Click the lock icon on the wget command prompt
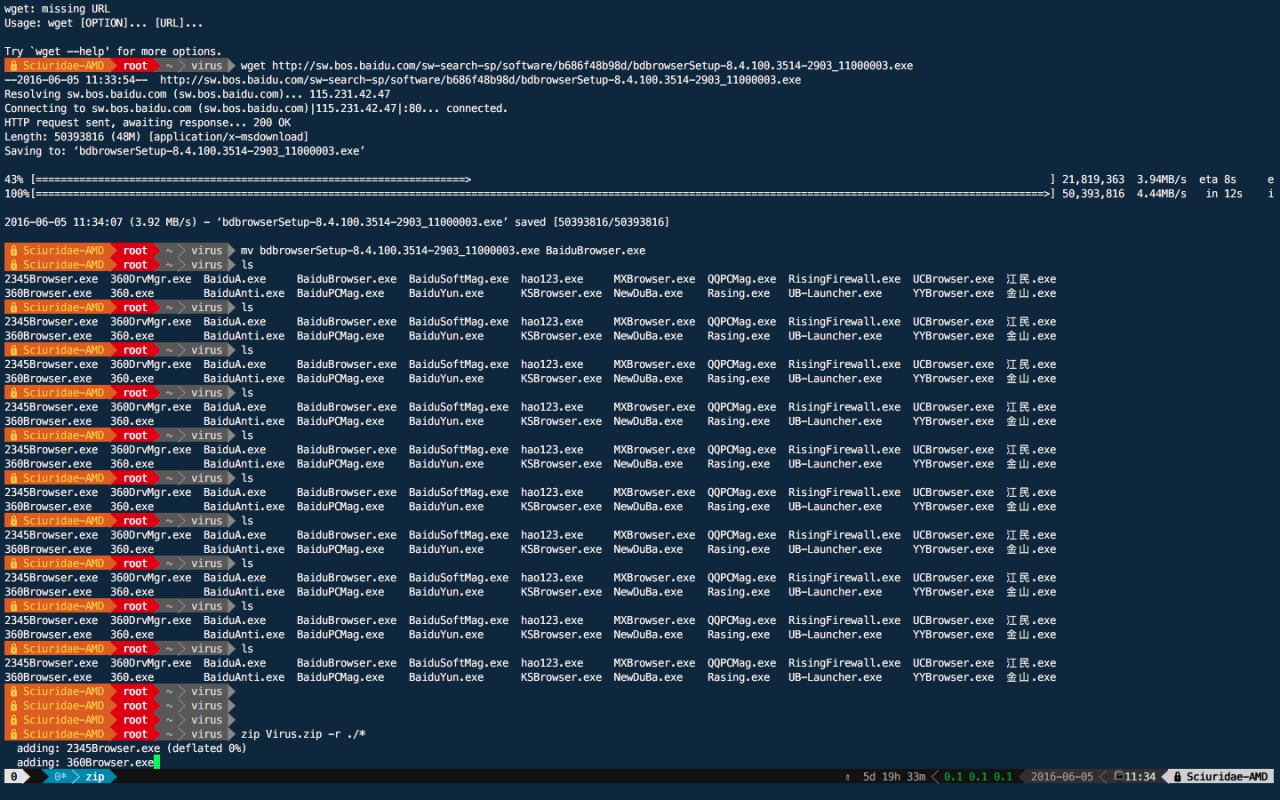This screenshot has width=1280, height=800. [x=14, y=66]
